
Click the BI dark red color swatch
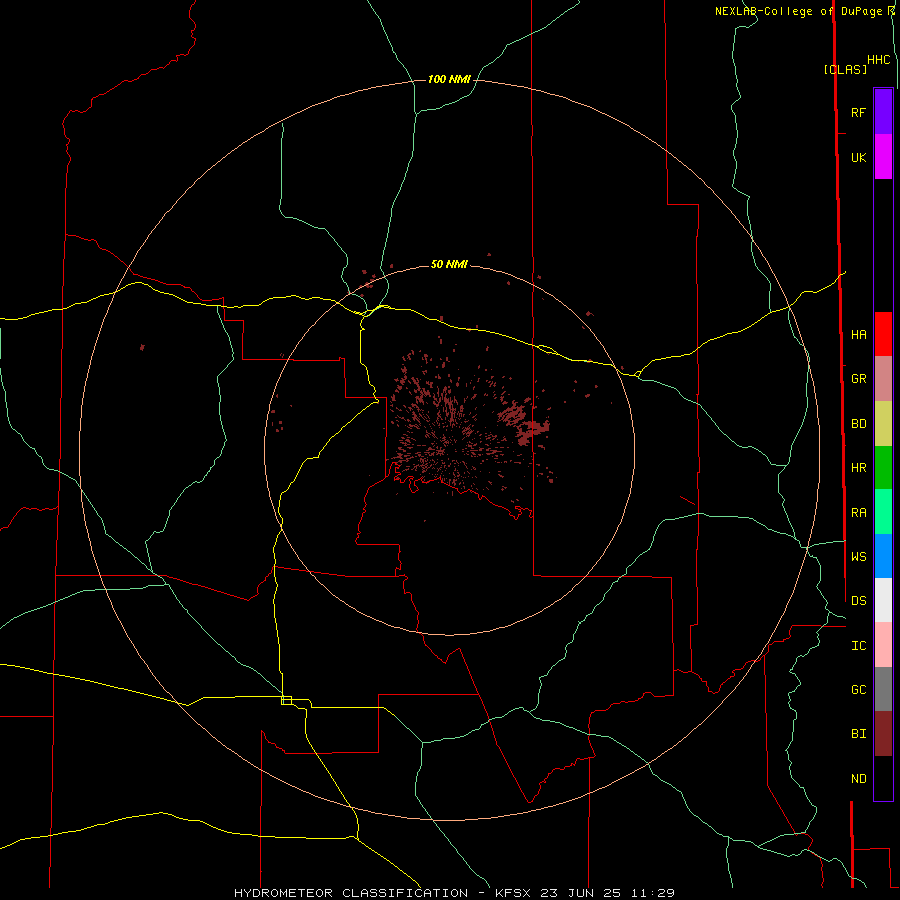tap(883, 734)
